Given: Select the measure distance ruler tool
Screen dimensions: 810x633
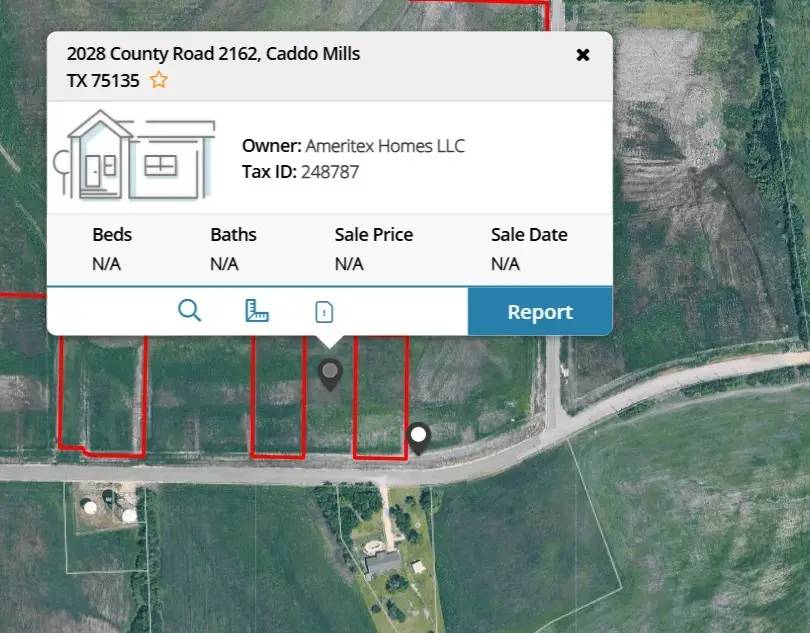Looking at the screenshot, I should [257, 311].
